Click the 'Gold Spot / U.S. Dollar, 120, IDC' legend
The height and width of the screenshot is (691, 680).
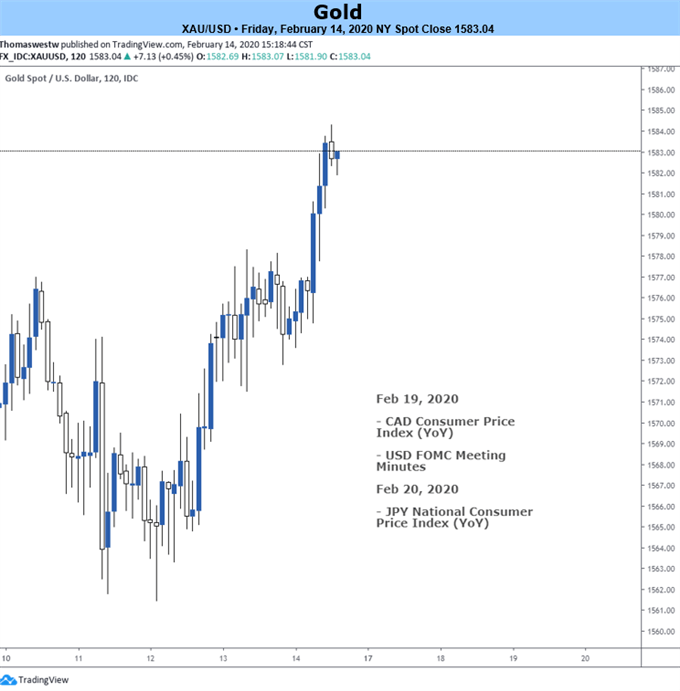point(71,78)
